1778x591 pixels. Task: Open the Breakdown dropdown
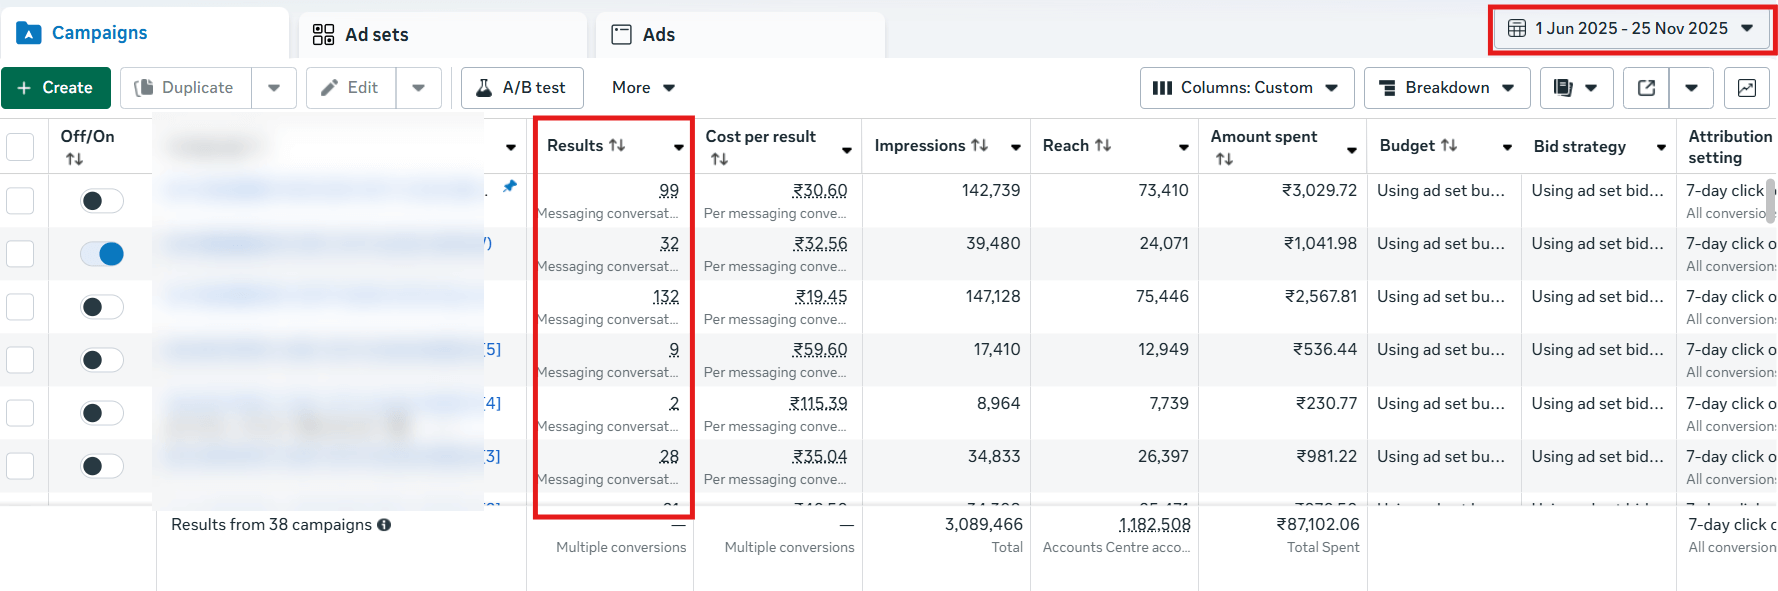click(x=1446, y=88)
